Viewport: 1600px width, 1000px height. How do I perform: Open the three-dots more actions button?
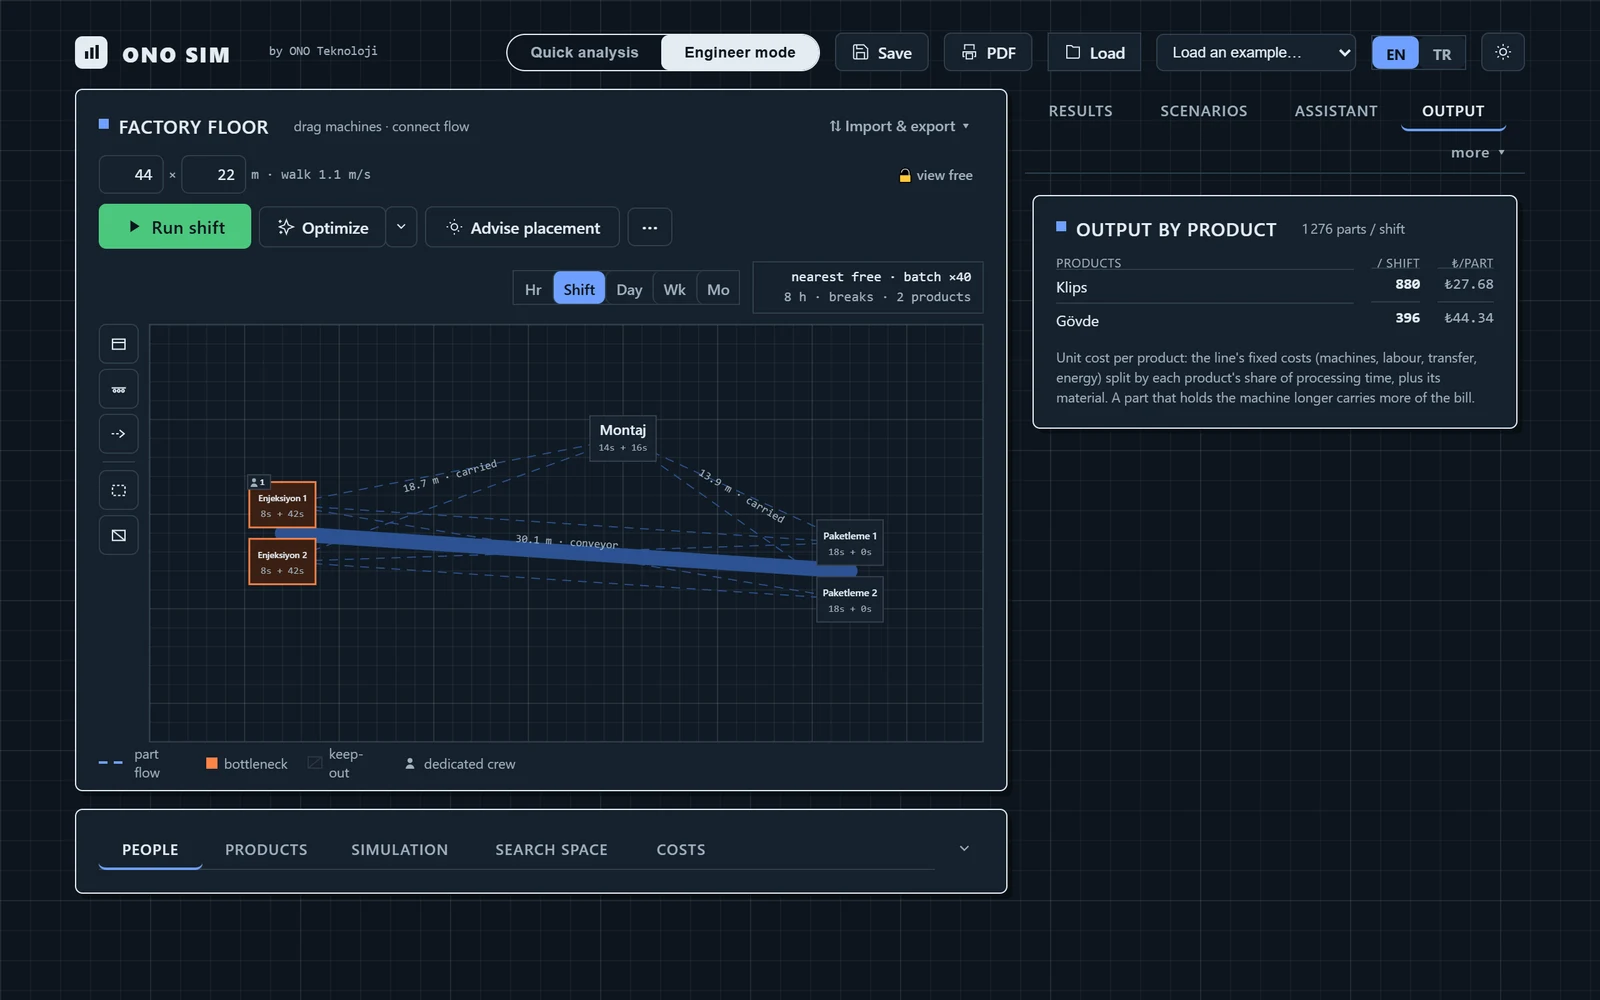650,228
